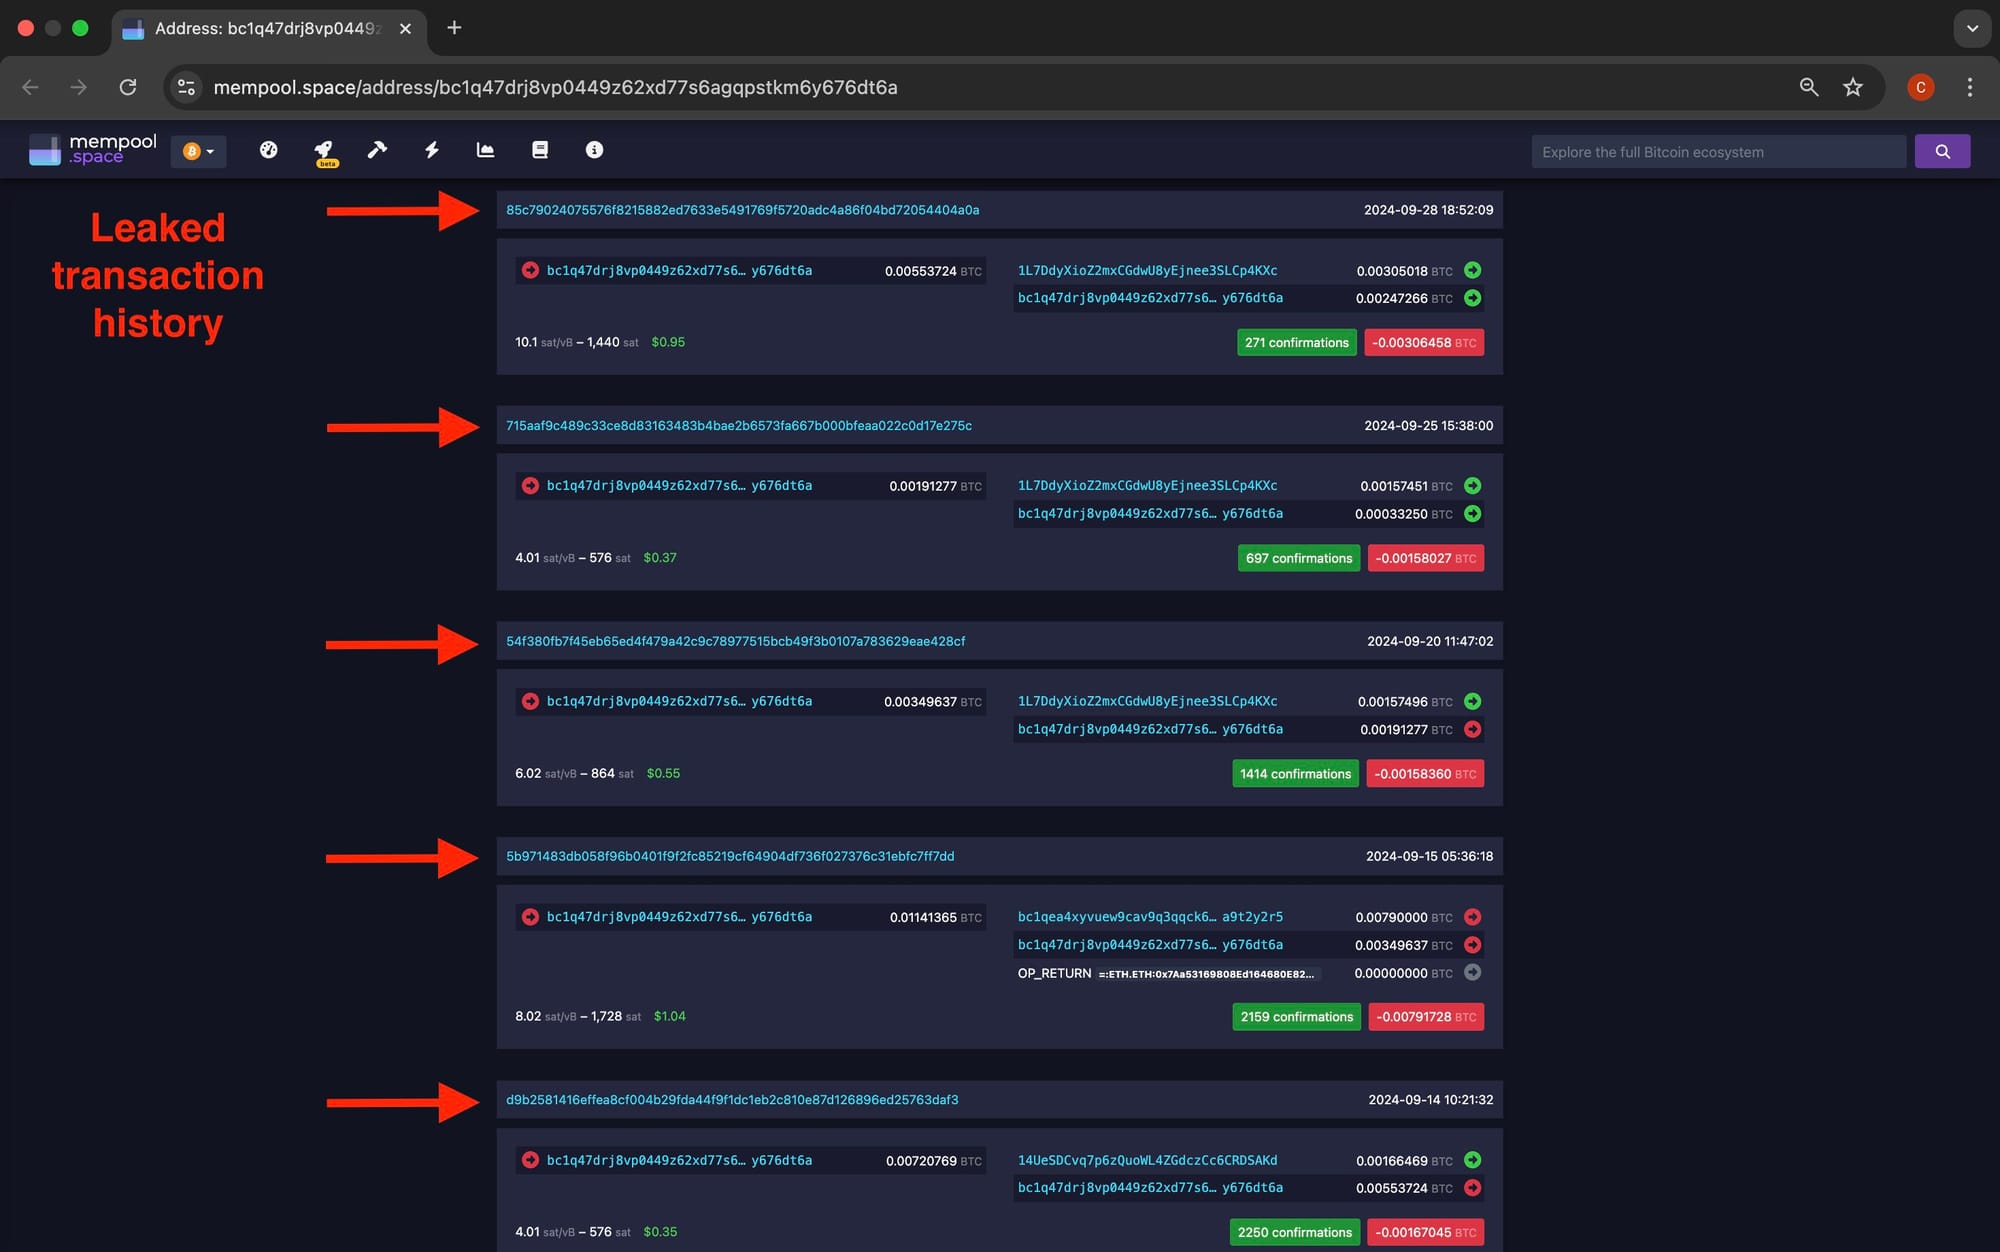
Task: Open the mempool dashboard gauge icon
Action: 268,150
